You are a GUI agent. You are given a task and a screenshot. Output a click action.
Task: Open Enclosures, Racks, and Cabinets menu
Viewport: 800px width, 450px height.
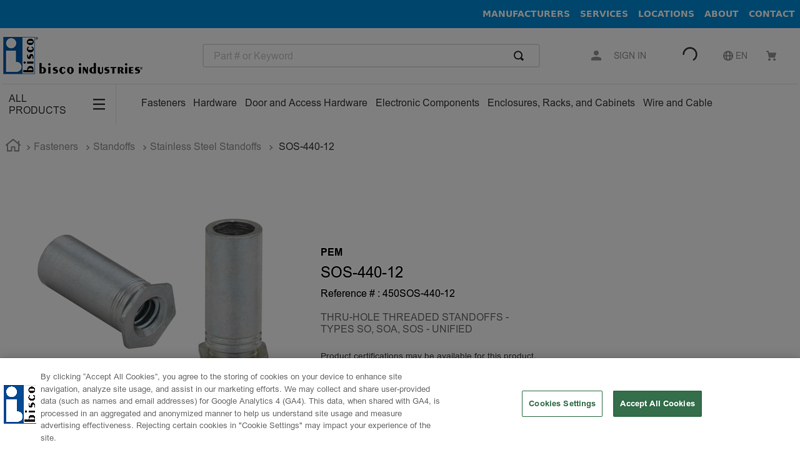tap(561, 103)
